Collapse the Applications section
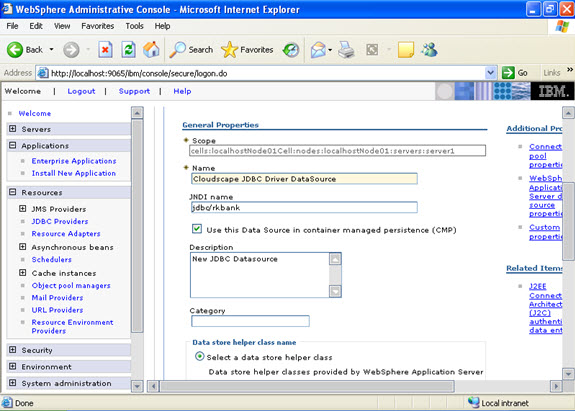 point(13,145)
